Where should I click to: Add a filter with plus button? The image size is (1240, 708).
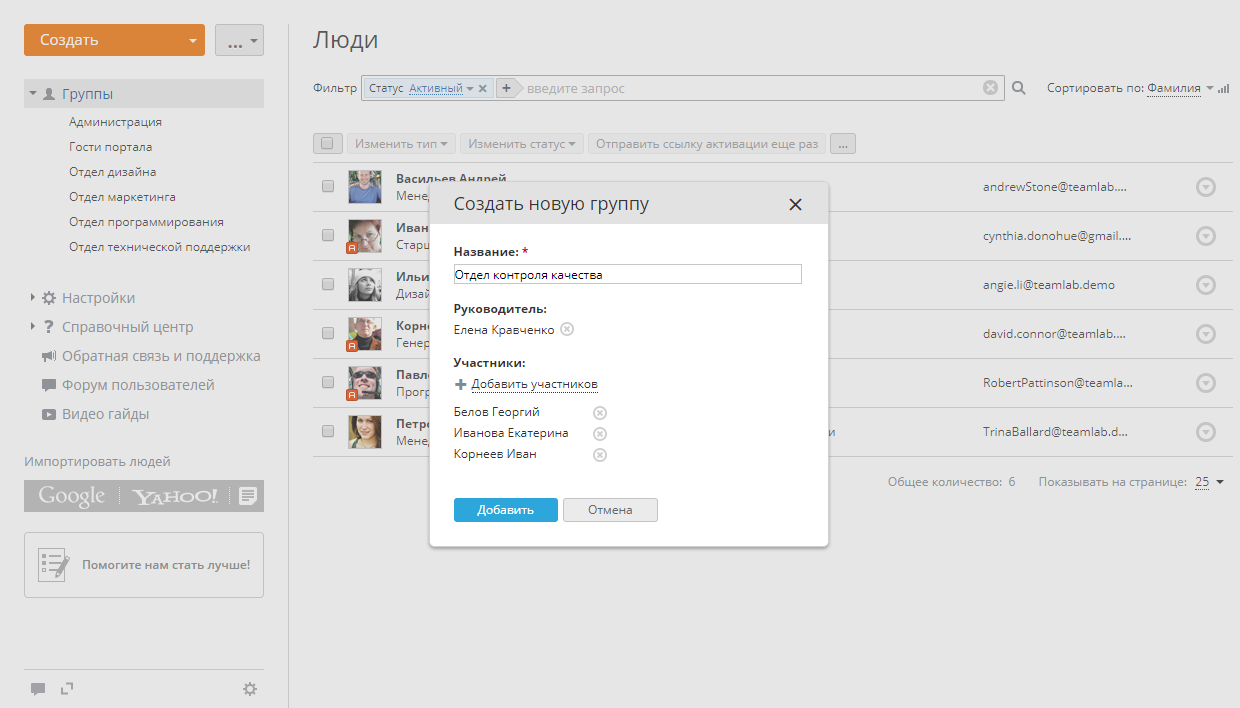(506, 88)
